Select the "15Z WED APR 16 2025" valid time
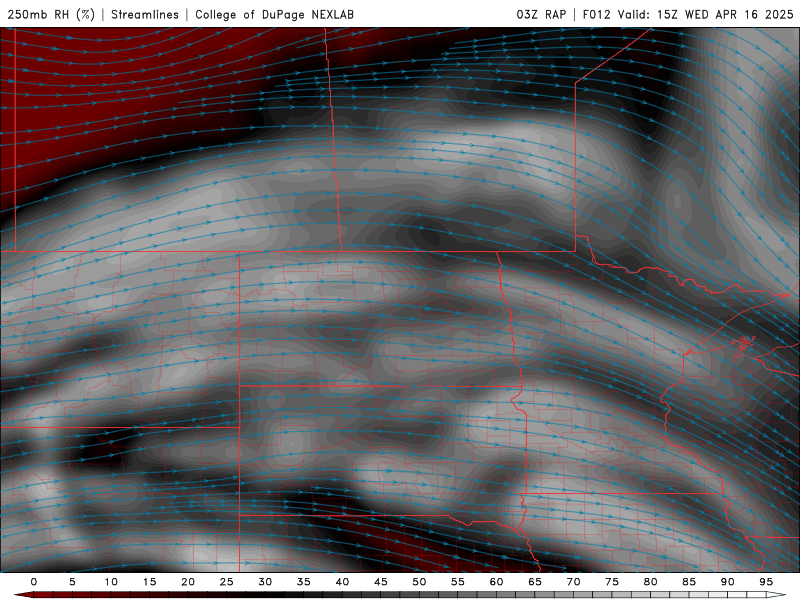Screen dimensions: 800x600 tap(725, 14)
